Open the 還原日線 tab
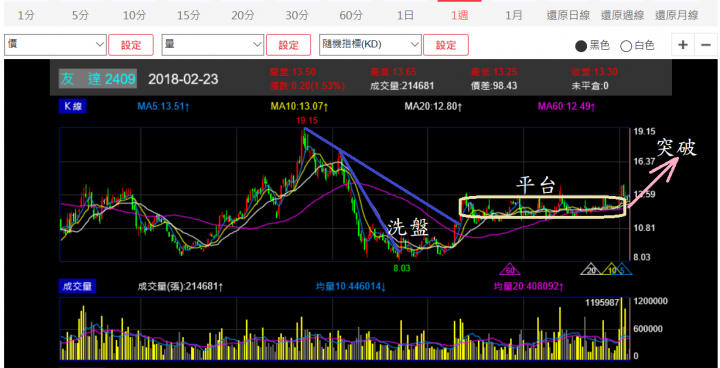This screenshot has width=720, height=368. [x=568, y=15]
